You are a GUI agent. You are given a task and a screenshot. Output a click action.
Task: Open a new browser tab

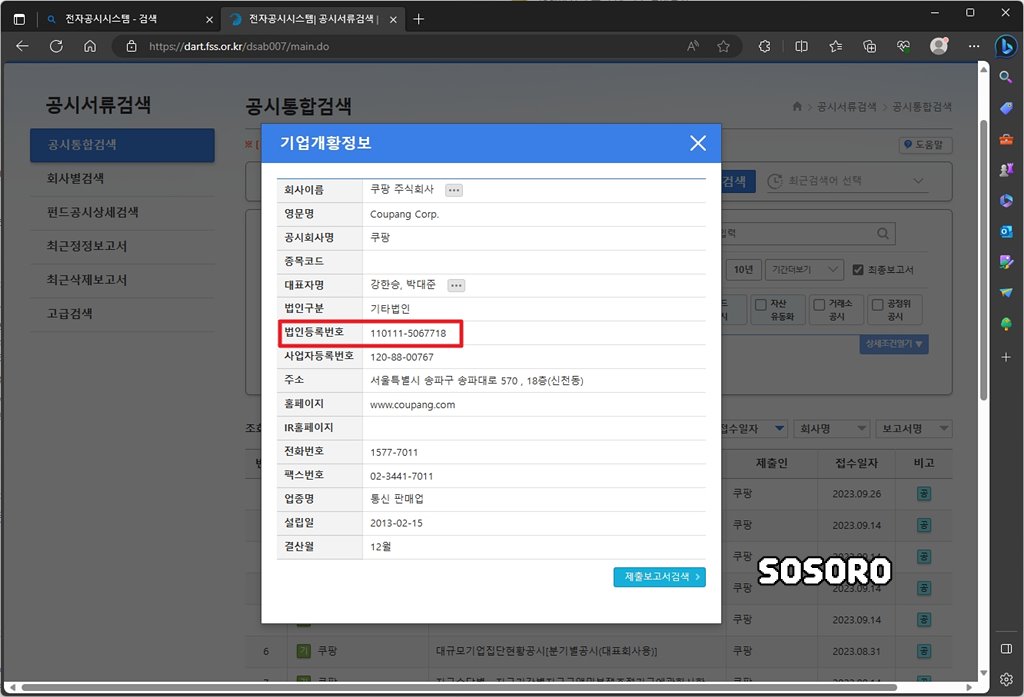(x=419, y=20)
